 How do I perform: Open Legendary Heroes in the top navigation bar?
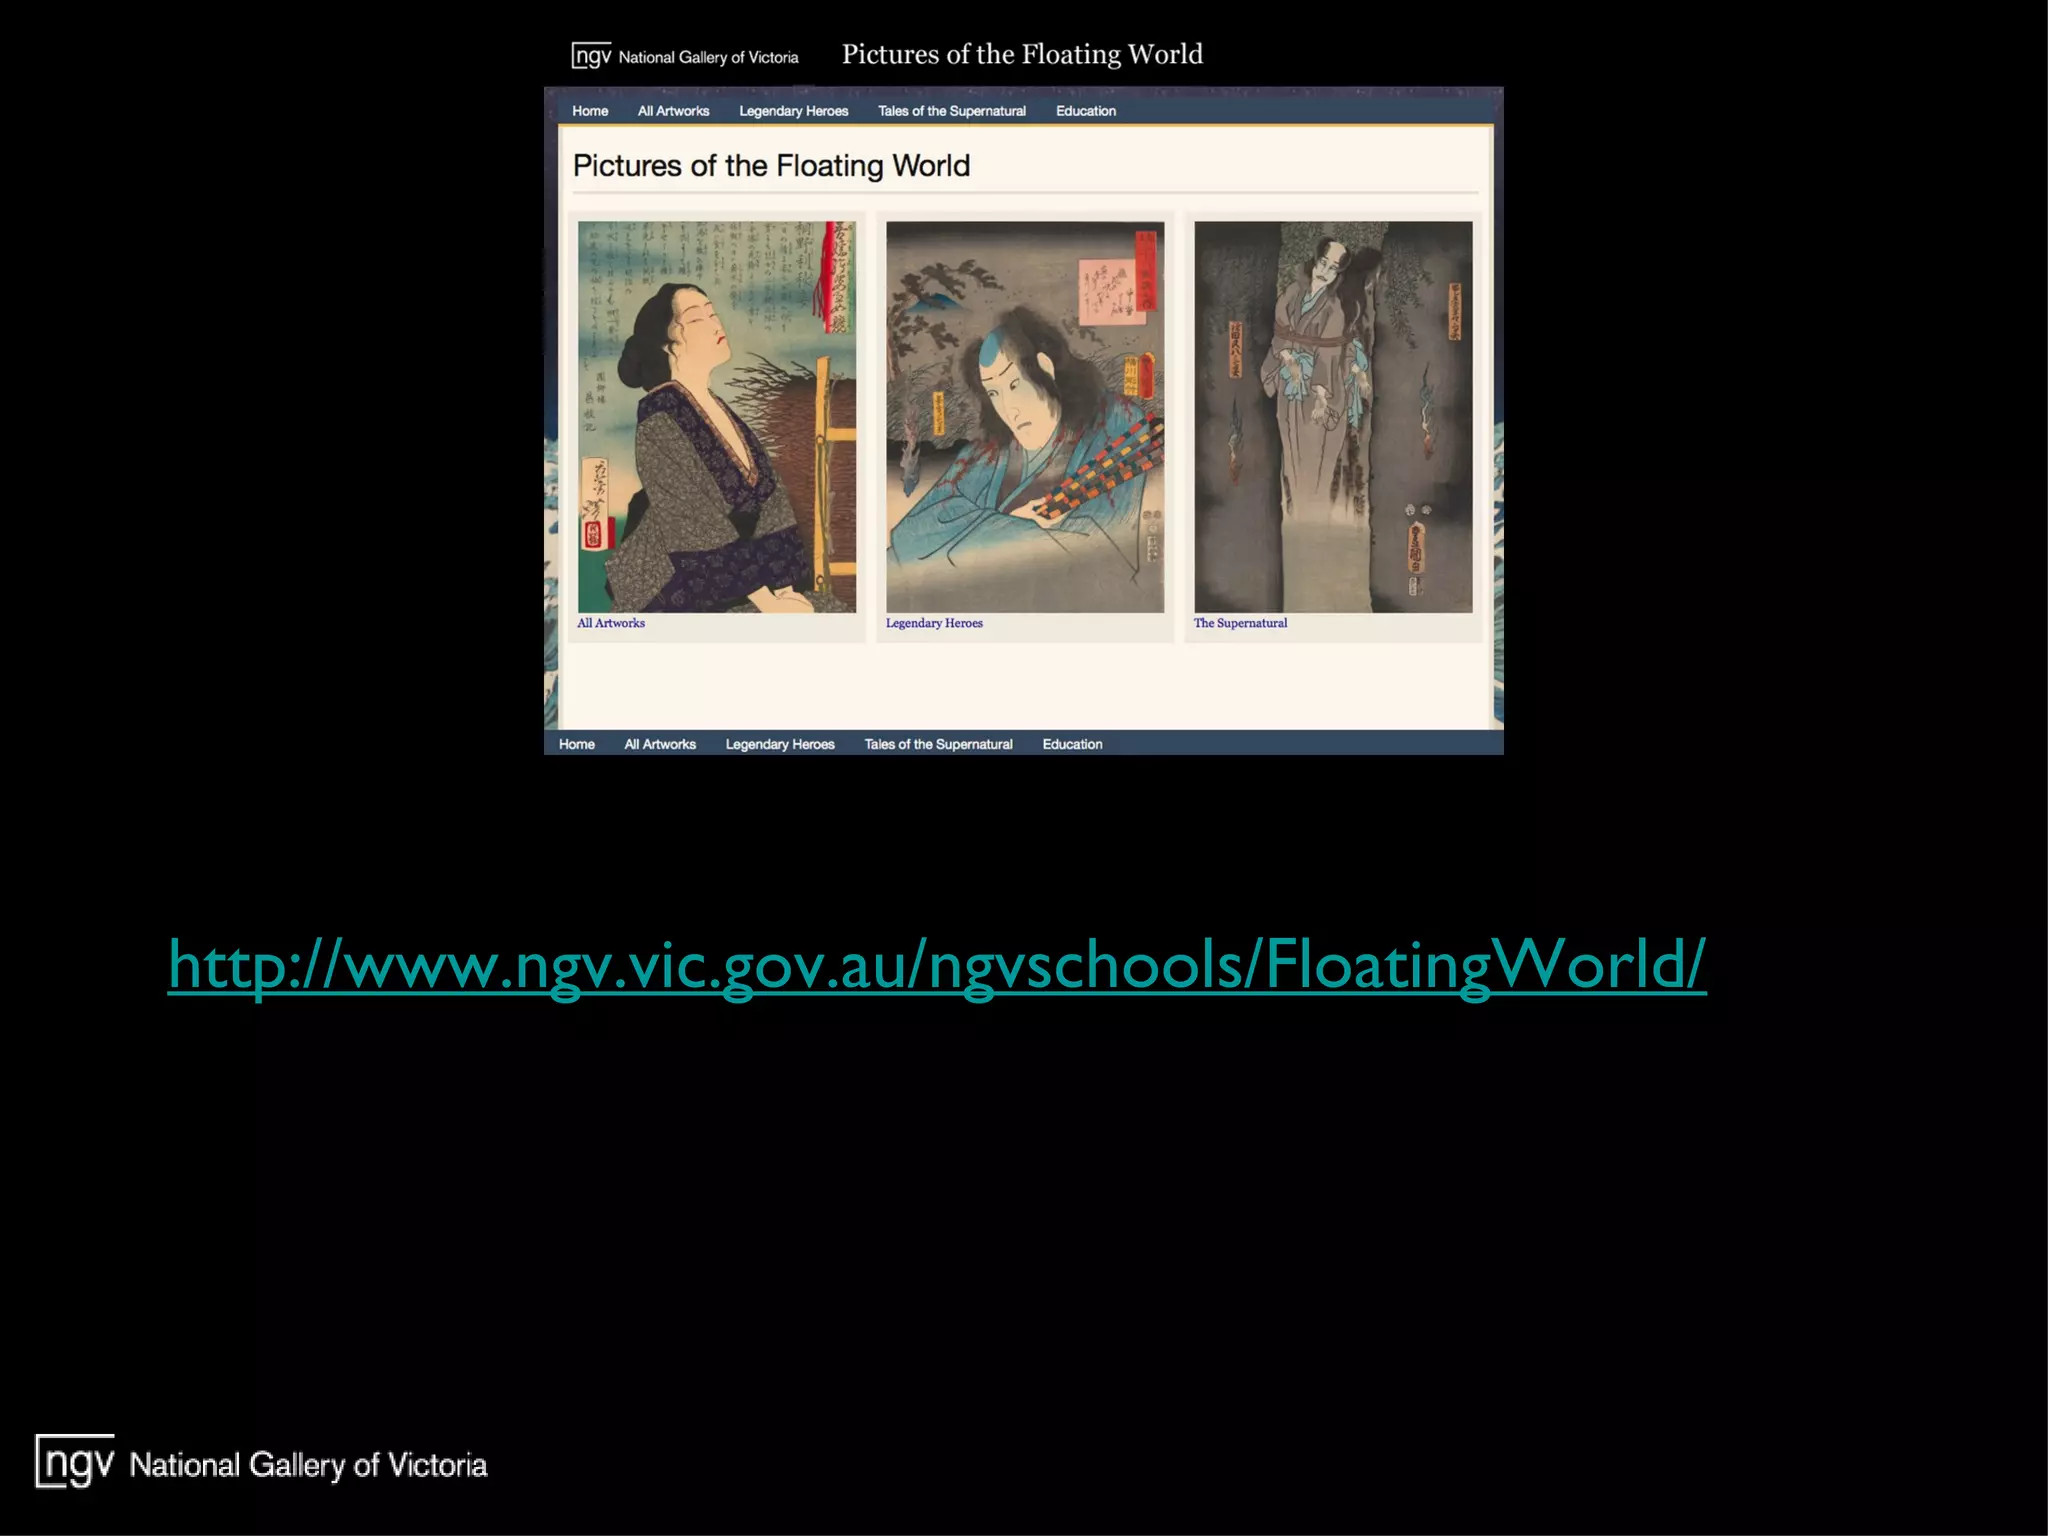(x=793, y=111)
